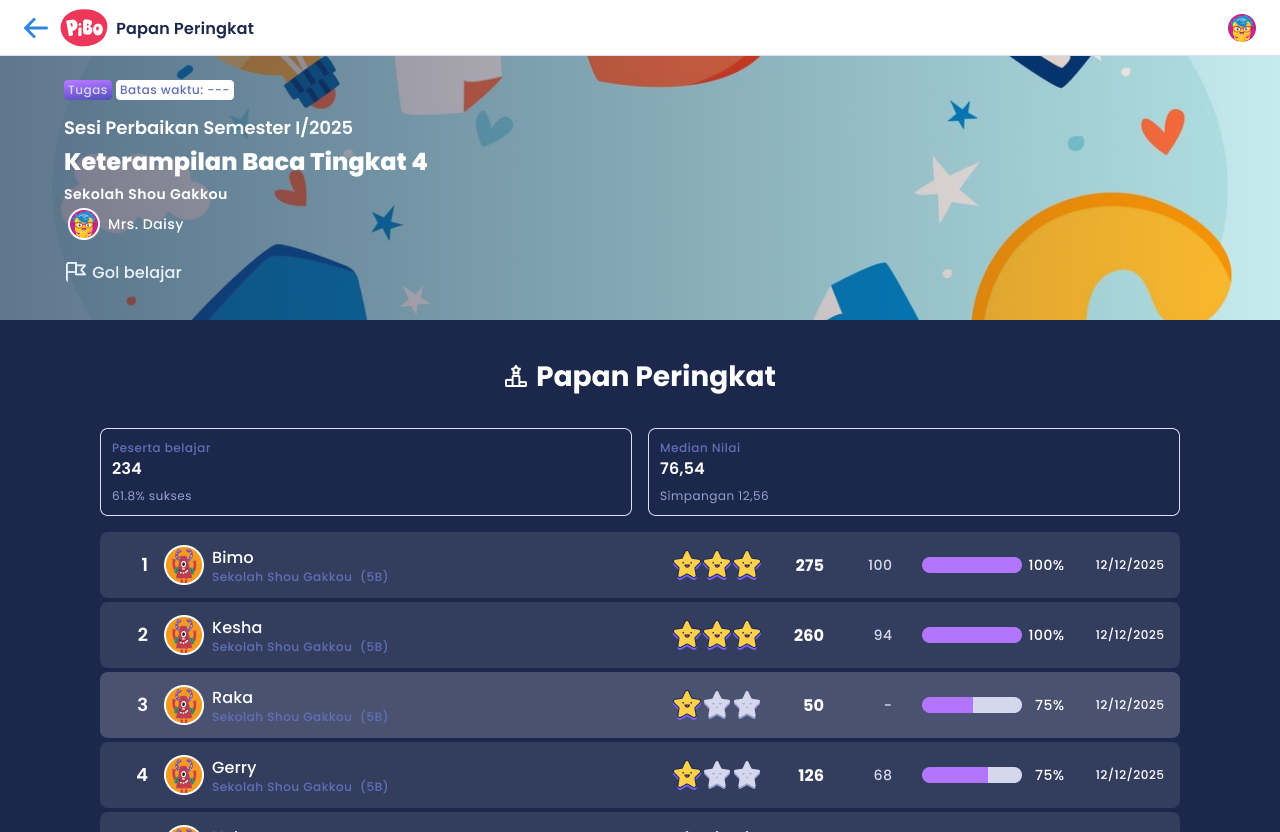1280x832 pixels.
Task: Click the 61.8% sukses text
Action: tap(152, 496)
